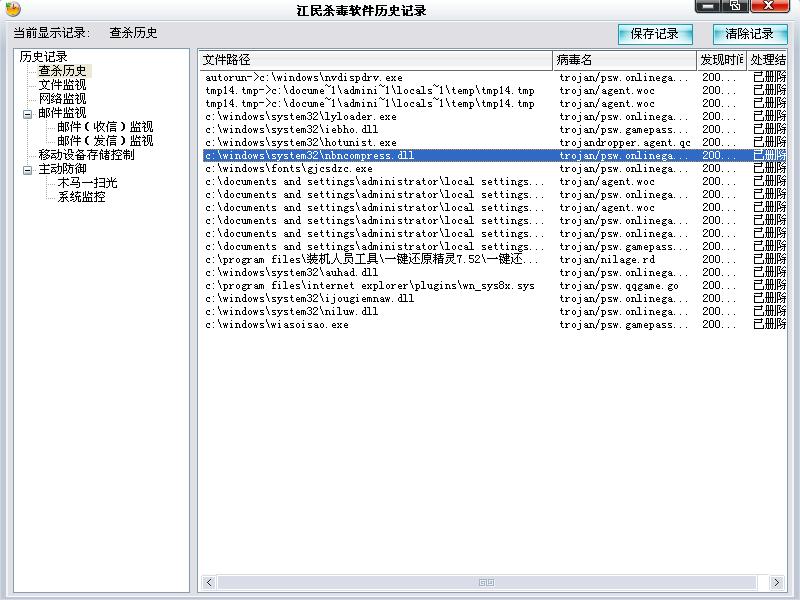
Task: Select 文件监视 tree item
Action: click(63, 85)
